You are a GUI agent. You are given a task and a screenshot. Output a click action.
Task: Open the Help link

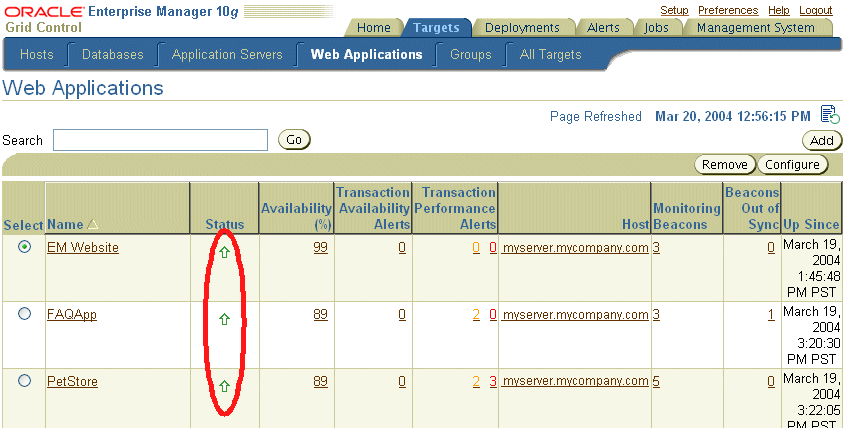pyautogui.click(x=779, y=10)
